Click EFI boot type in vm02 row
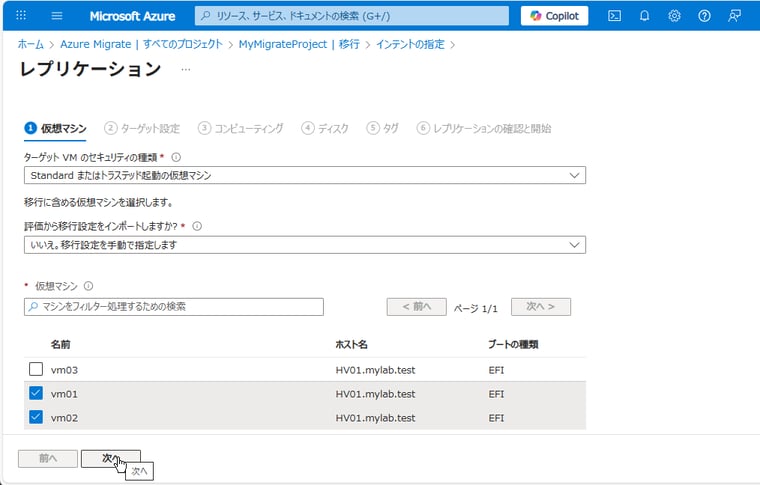Screen dimensions: 760x485 (x=496, y=418)
